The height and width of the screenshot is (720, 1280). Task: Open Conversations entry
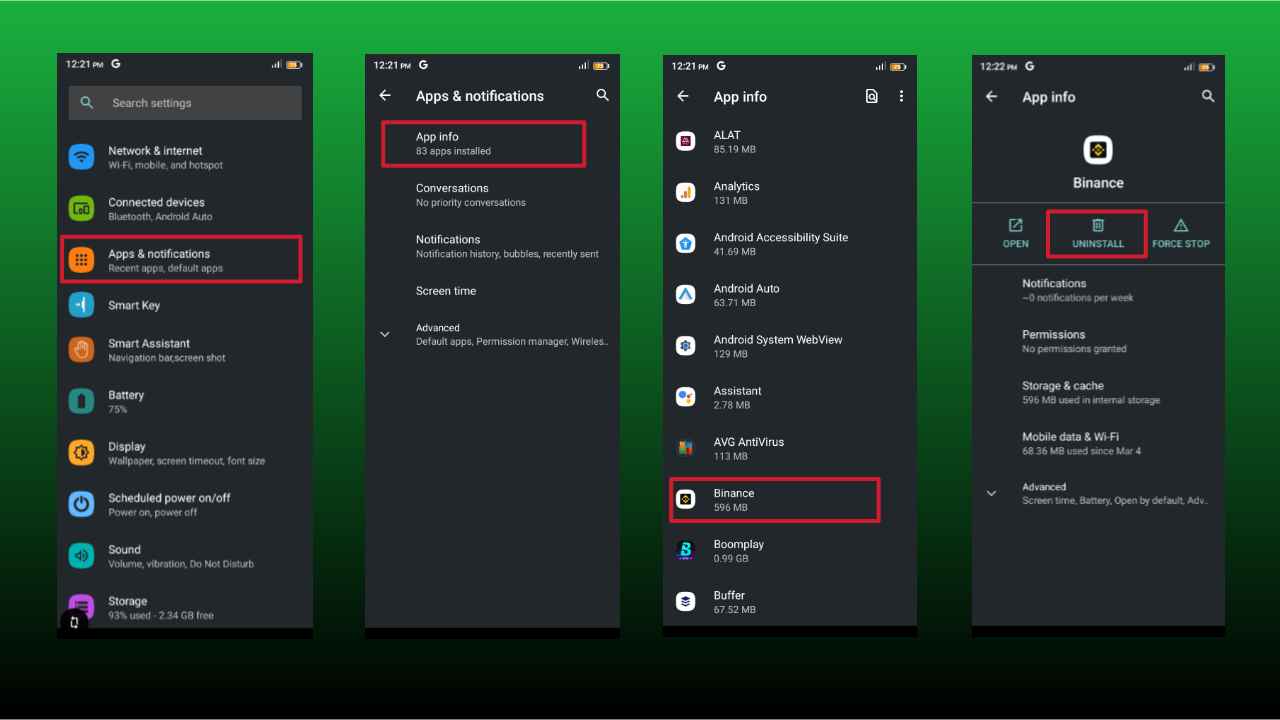[x=492, y=195]
